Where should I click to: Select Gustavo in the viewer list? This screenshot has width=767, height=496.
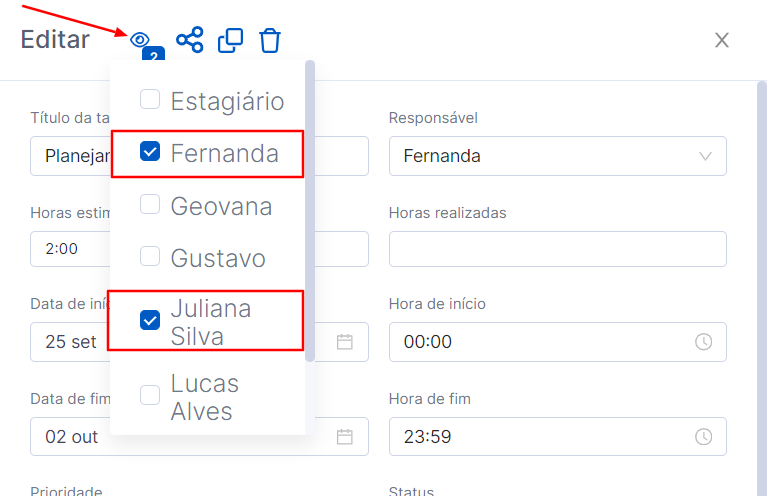[x=150, y=257]
